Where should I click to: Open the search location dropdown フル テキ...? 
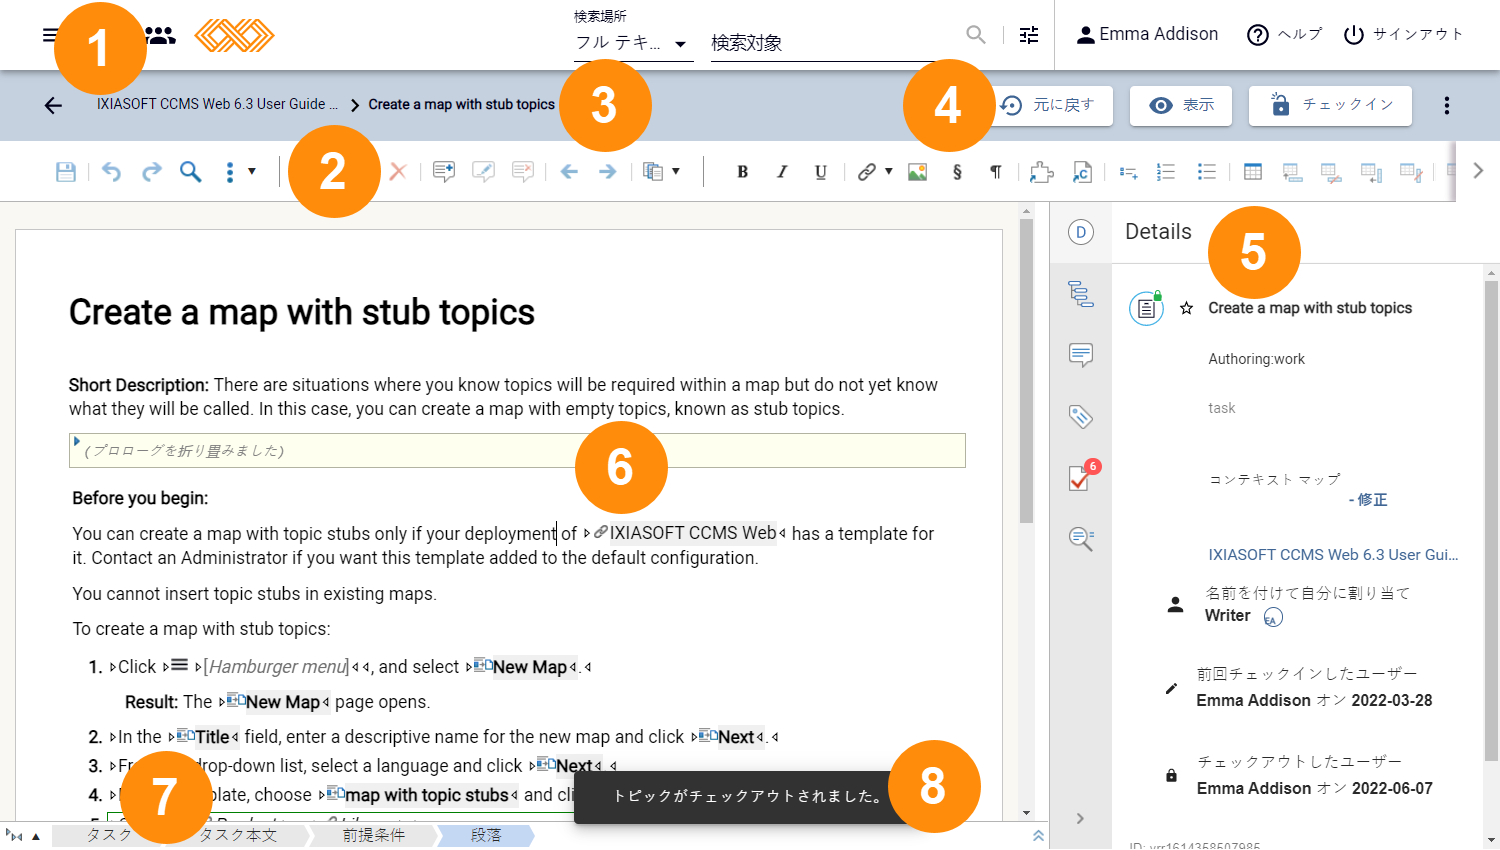[x=633, y=43]
